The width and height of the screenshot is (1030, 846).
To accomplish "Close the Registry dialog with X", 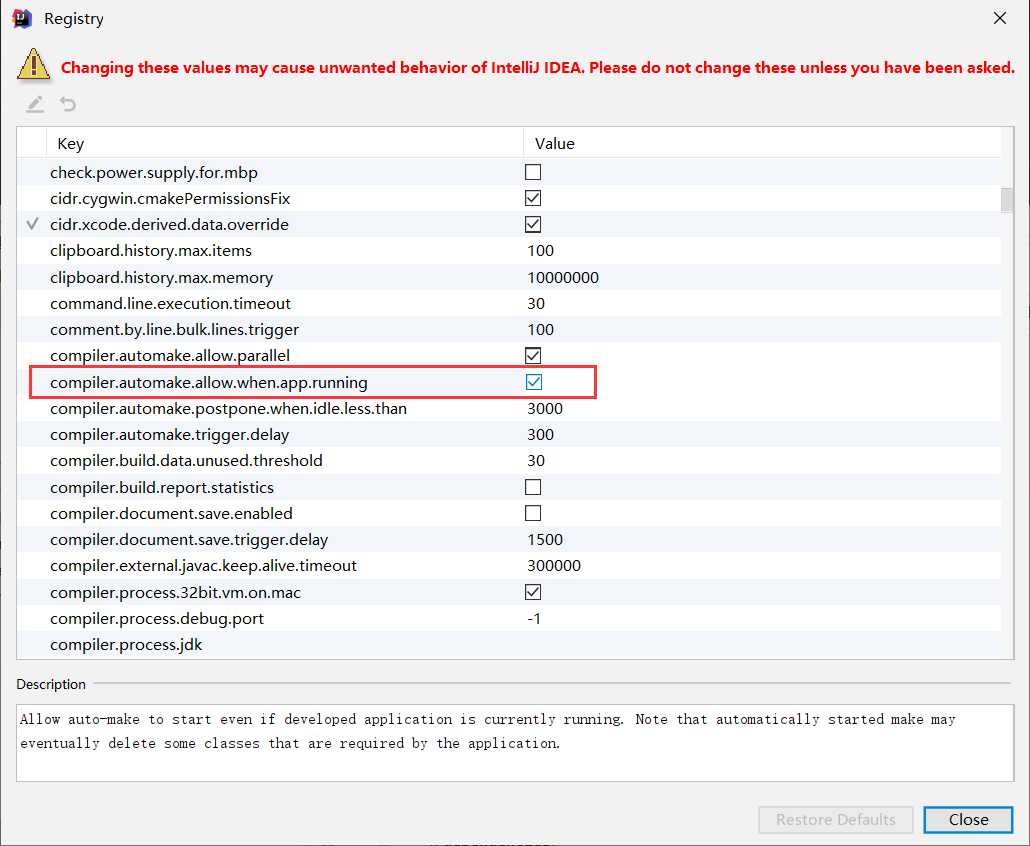I will pyautogui.click(x=1000, y=18).
